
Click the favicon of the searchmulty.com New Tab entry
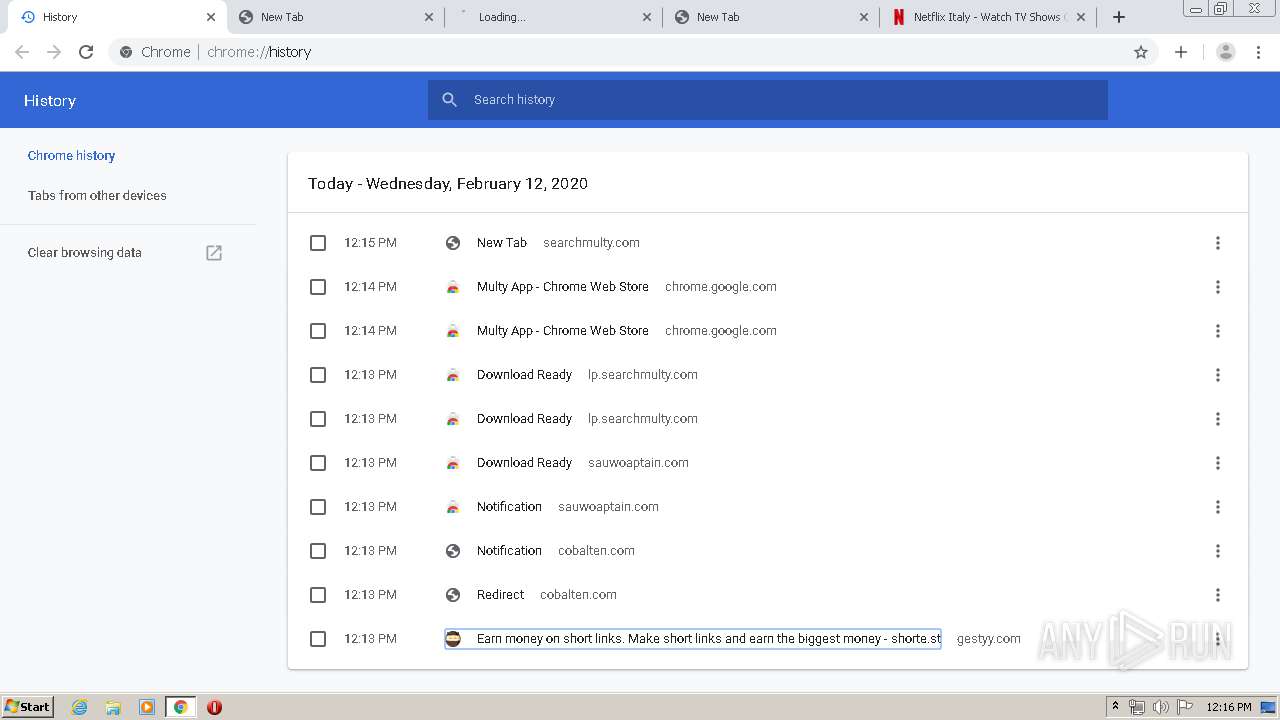tap(453, 243)
